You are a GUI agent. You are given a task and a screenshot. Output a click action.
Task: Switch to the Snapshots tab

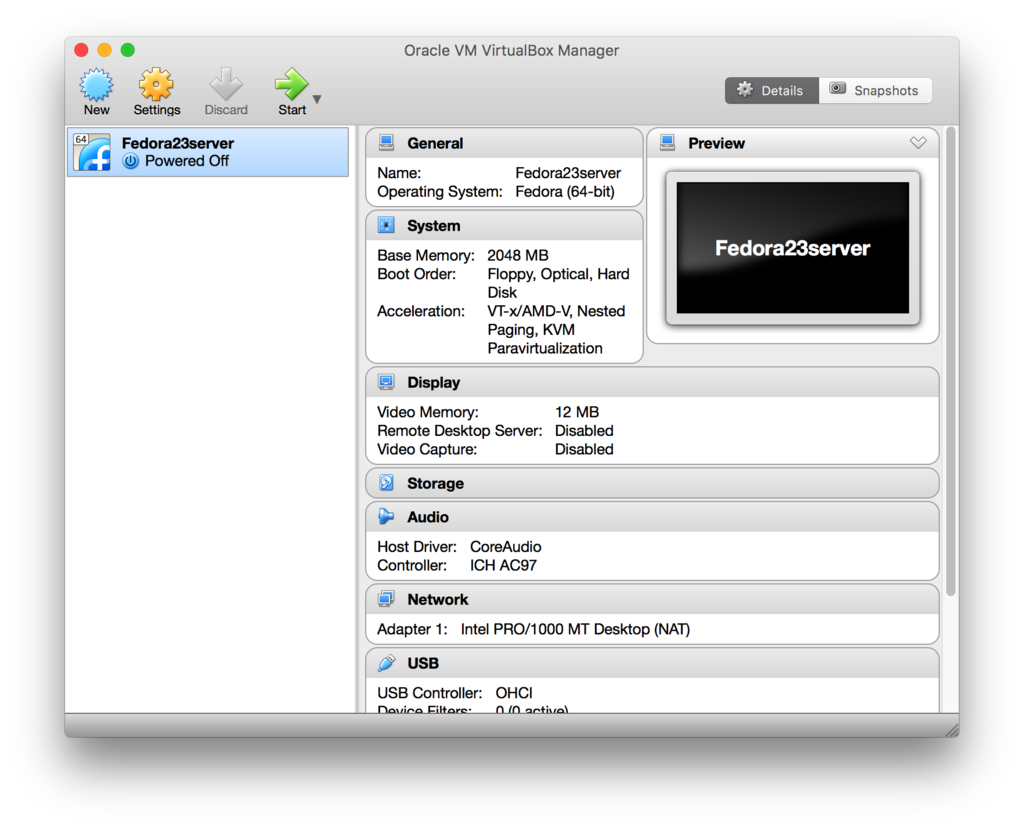pyautogui.click(x=875, y=90)
